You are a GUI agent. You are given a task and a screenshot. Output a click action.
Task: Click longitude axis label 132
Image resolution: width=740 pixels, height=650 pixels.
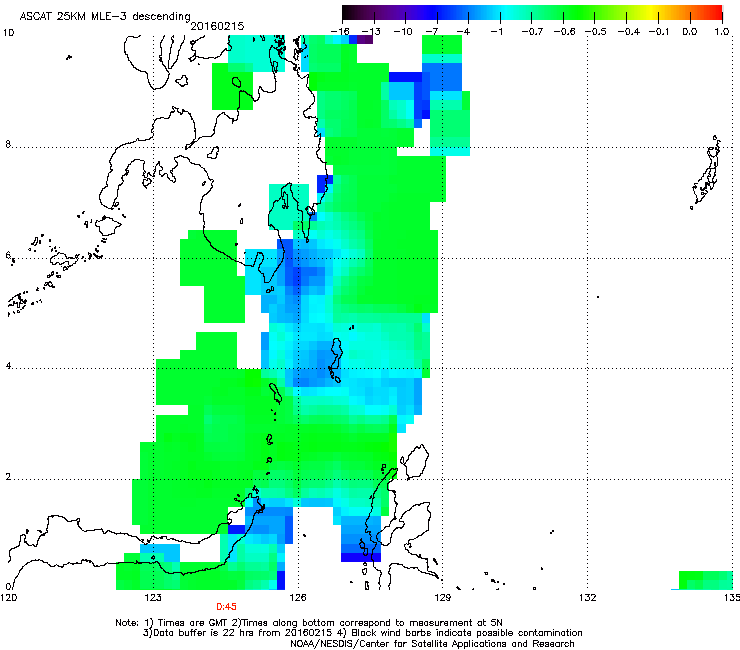point(588,598)
